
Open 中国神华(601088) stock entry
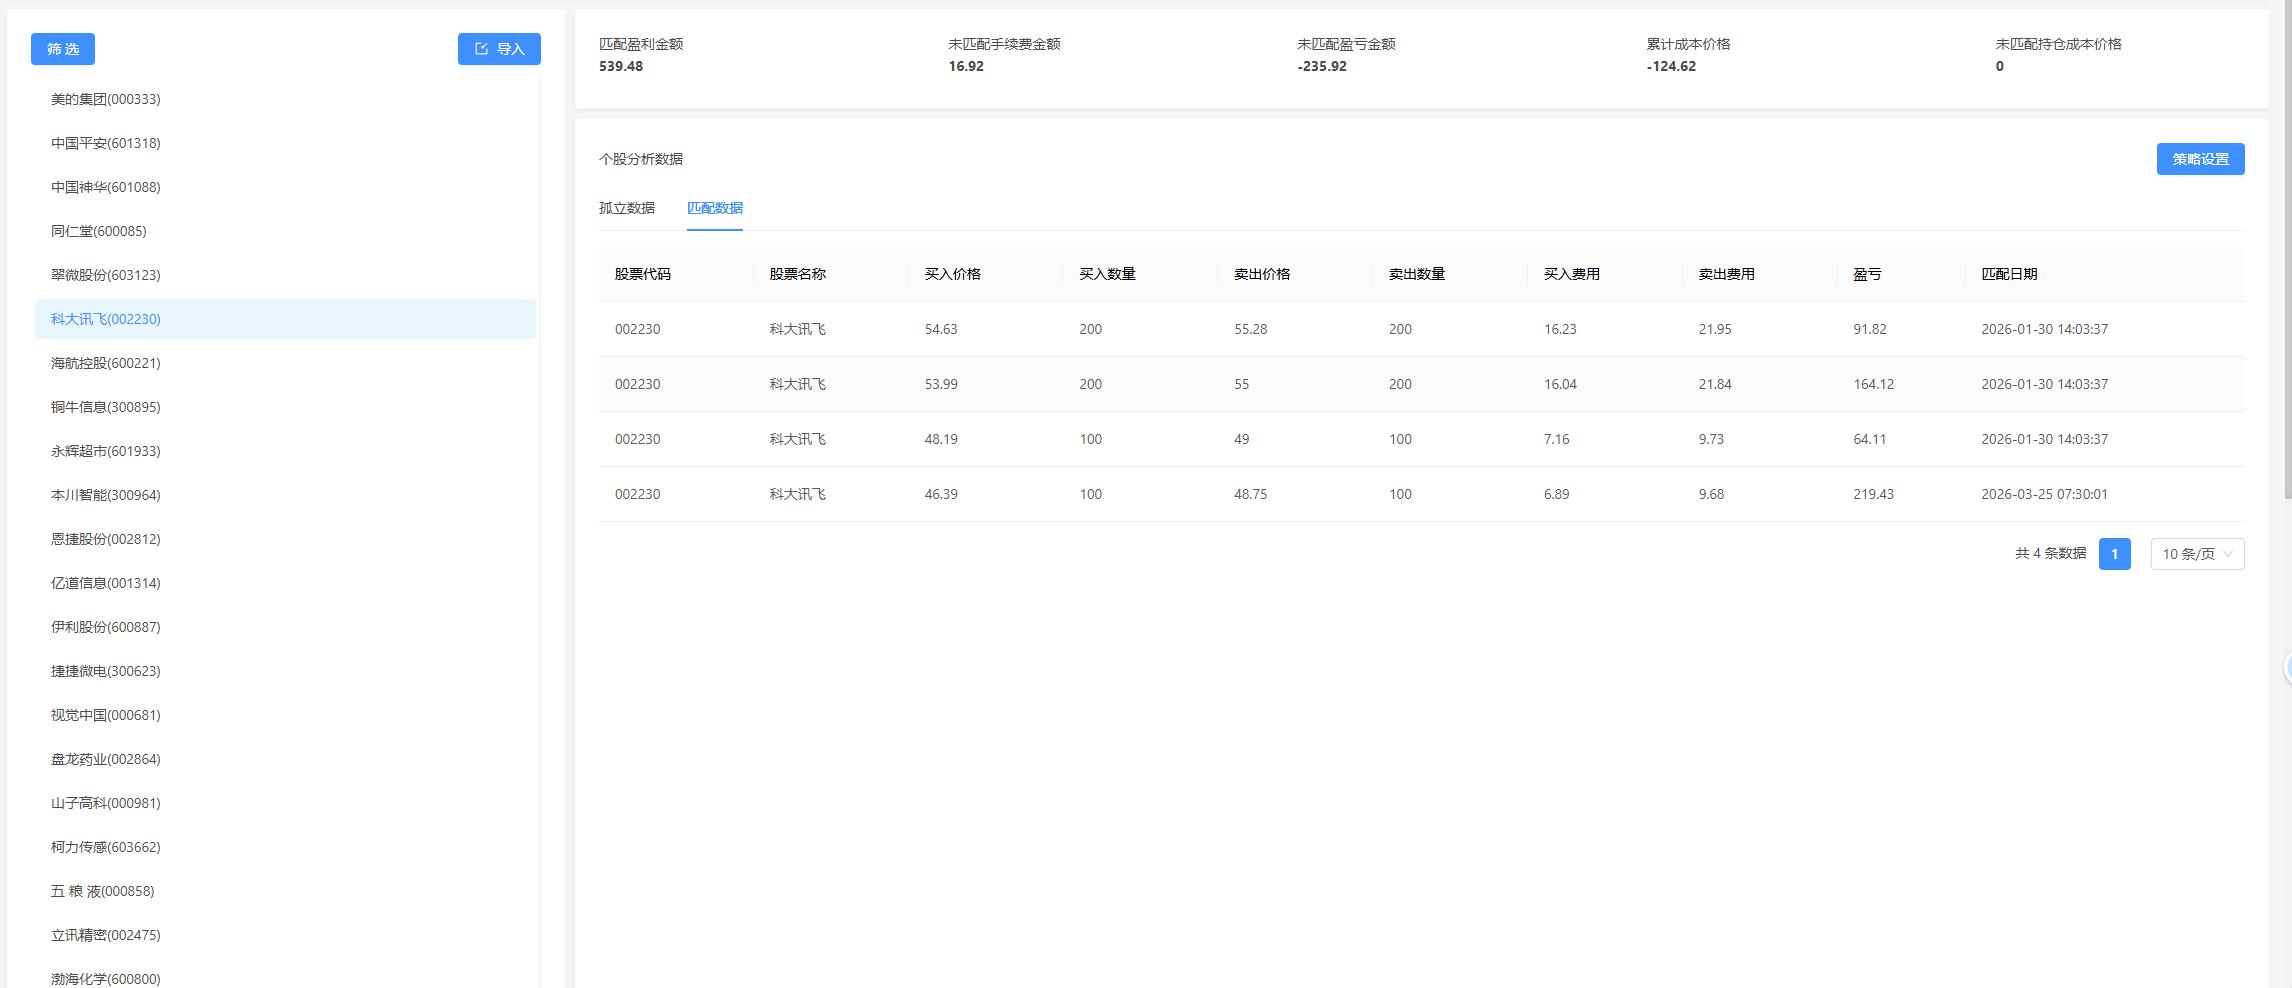coord(105,187)
